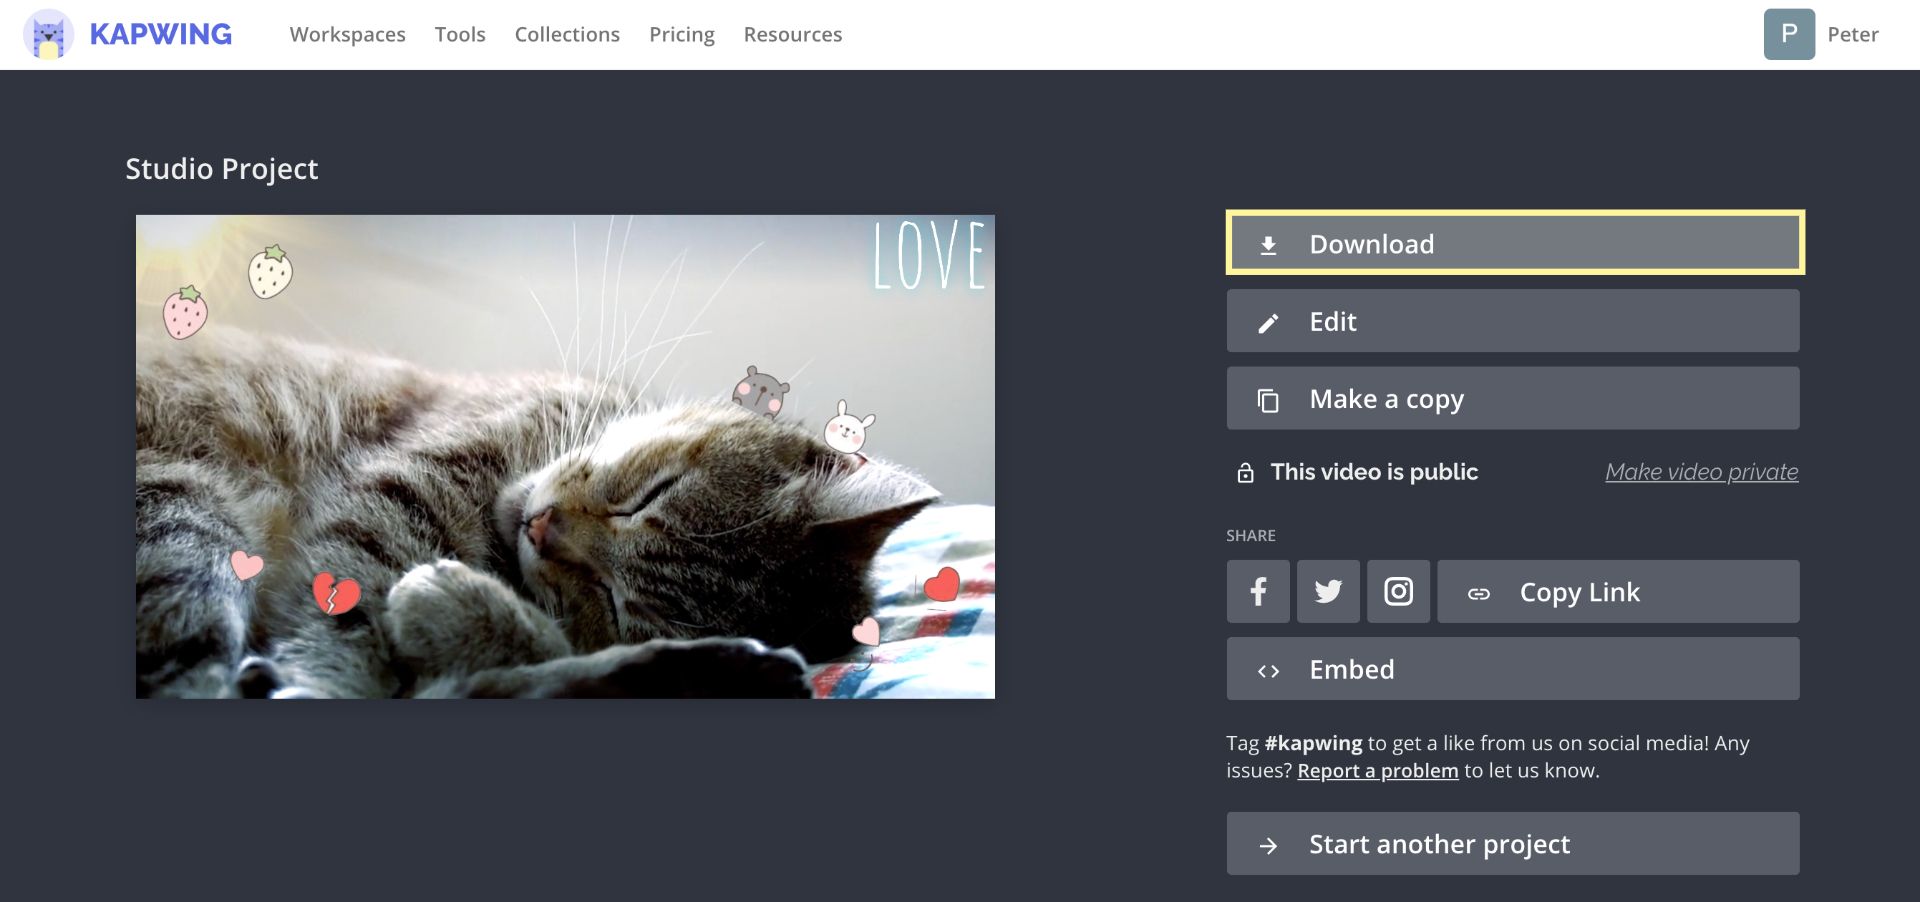The width and height of the screenshot is (1920, 902).
Task: Click the Embed code brackets icon
Action: point(1268,671)
